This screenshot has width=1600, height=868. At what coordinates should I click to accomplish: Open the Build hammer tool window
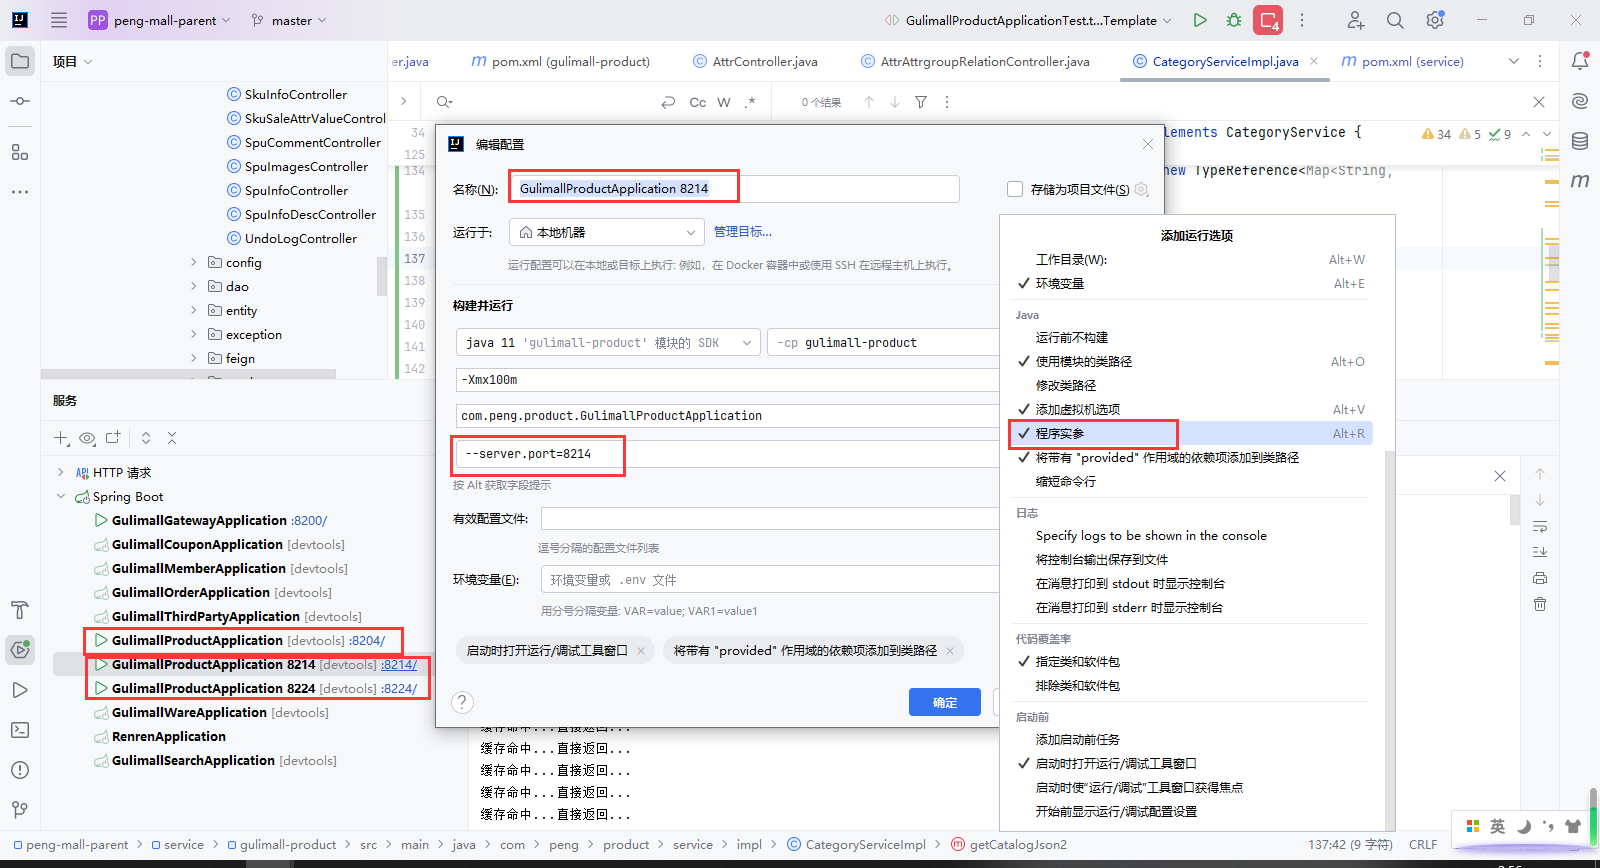click(x=20, y=610)
